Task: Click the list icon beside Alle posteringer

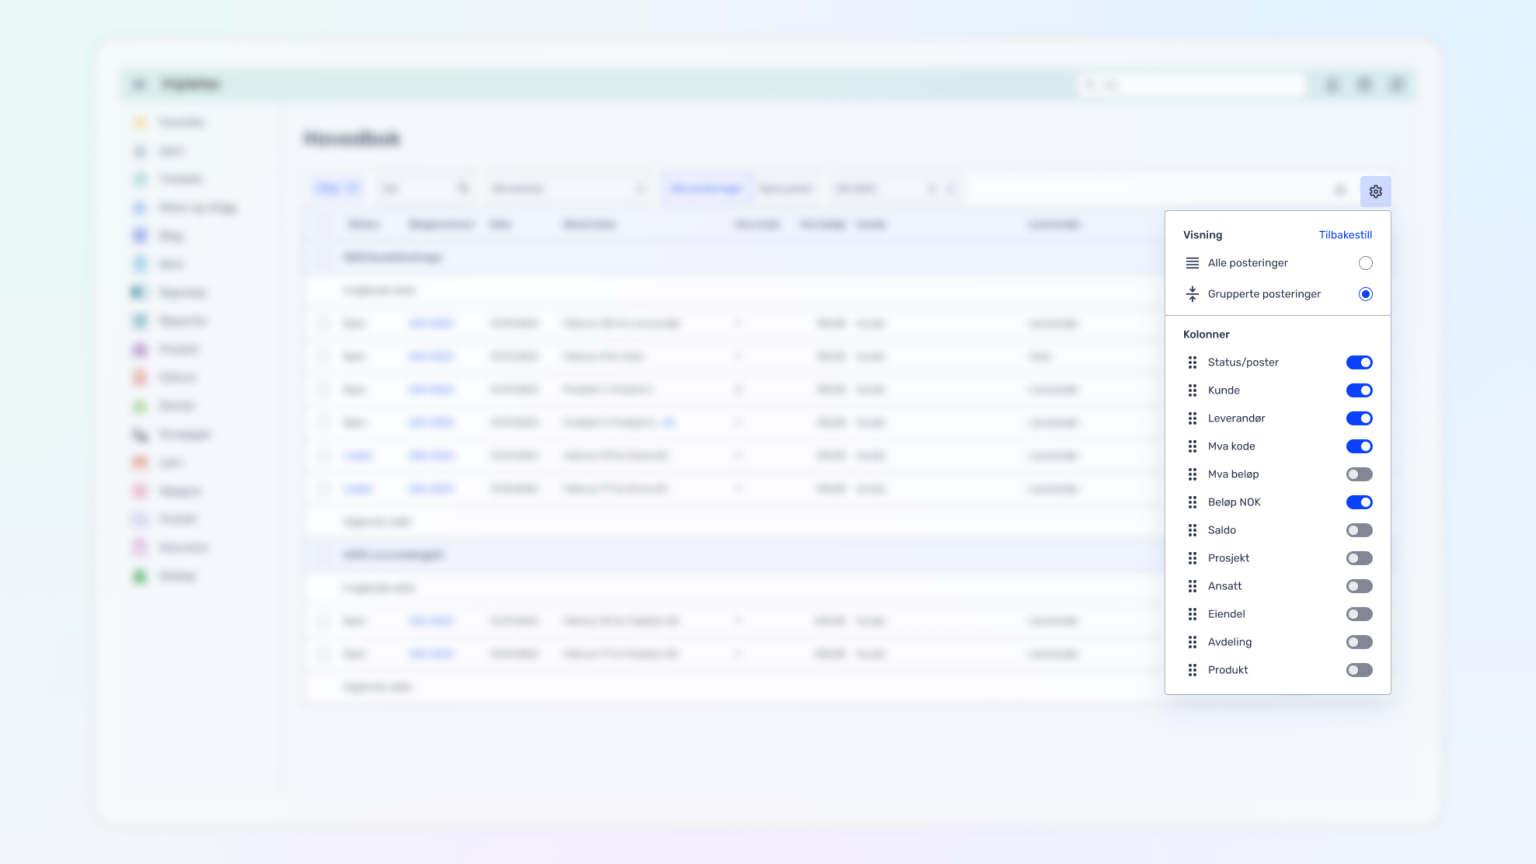Action: [x=1192, y=263]
